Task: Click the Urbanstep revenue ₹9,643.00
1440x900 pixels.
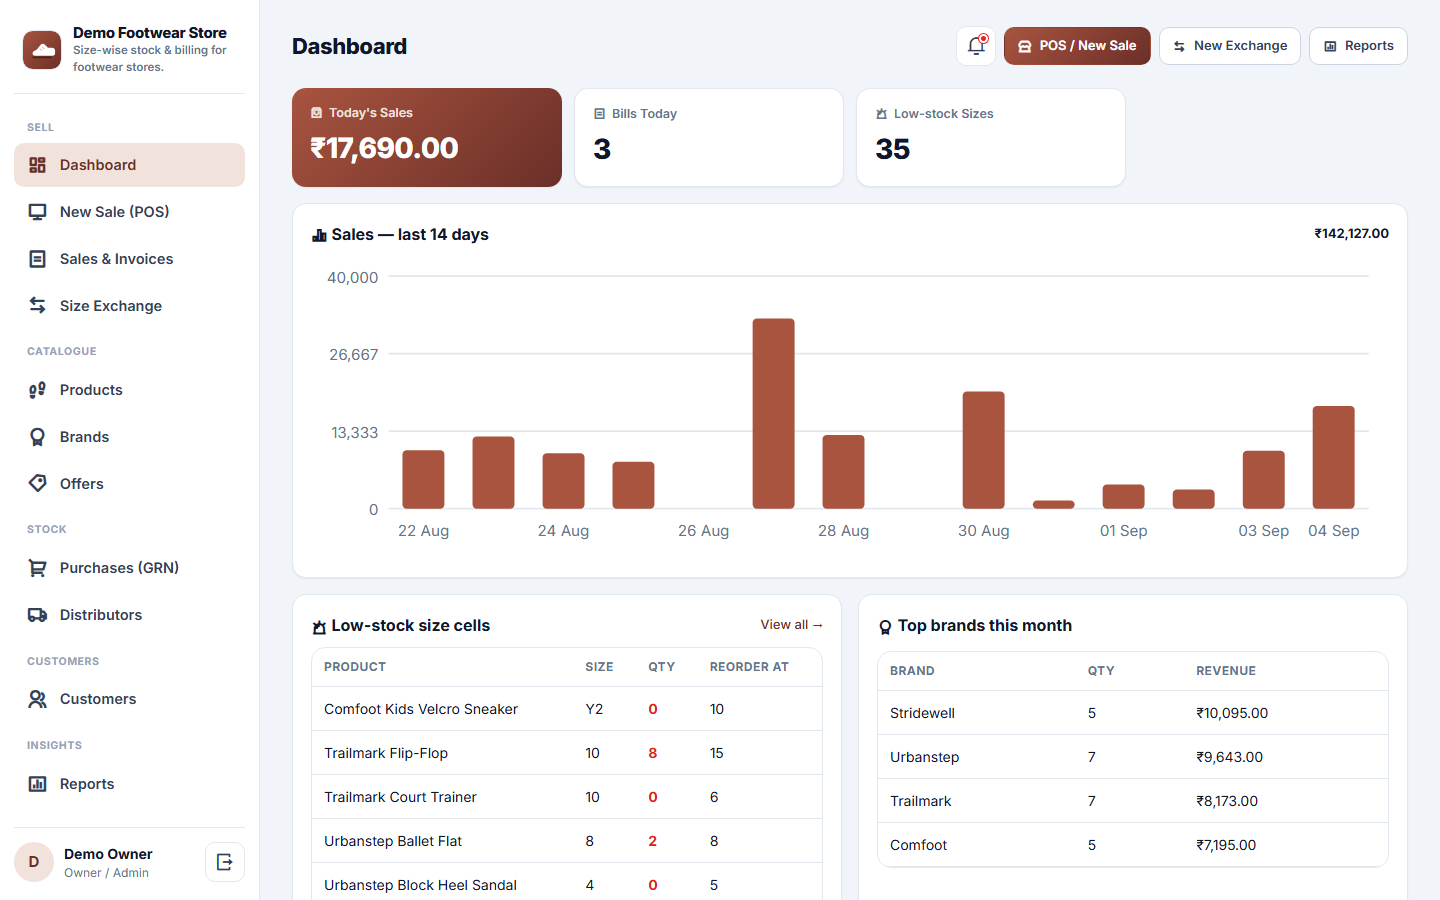Action: click(1230, 757)
